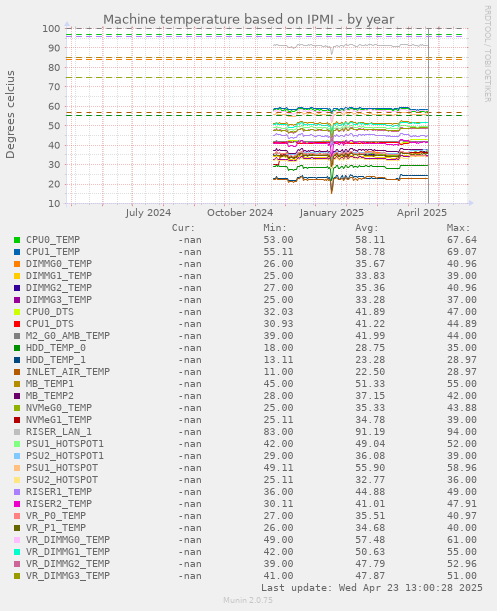
Task: Click the NVMeG1_TEMP legend label
Action: click(59, 420)
